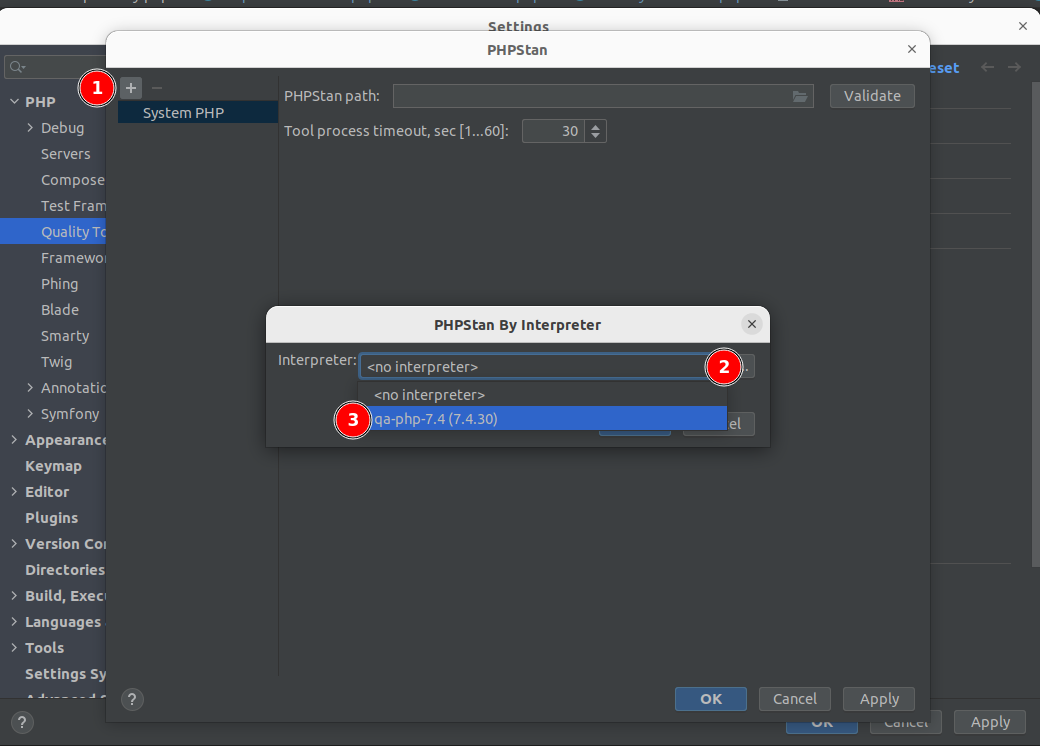Viewport: 1040px width, 746px height.
Task: Add a new PHPStan configuration with plus button
Action: pyautogui.click(x=131, y=88)
